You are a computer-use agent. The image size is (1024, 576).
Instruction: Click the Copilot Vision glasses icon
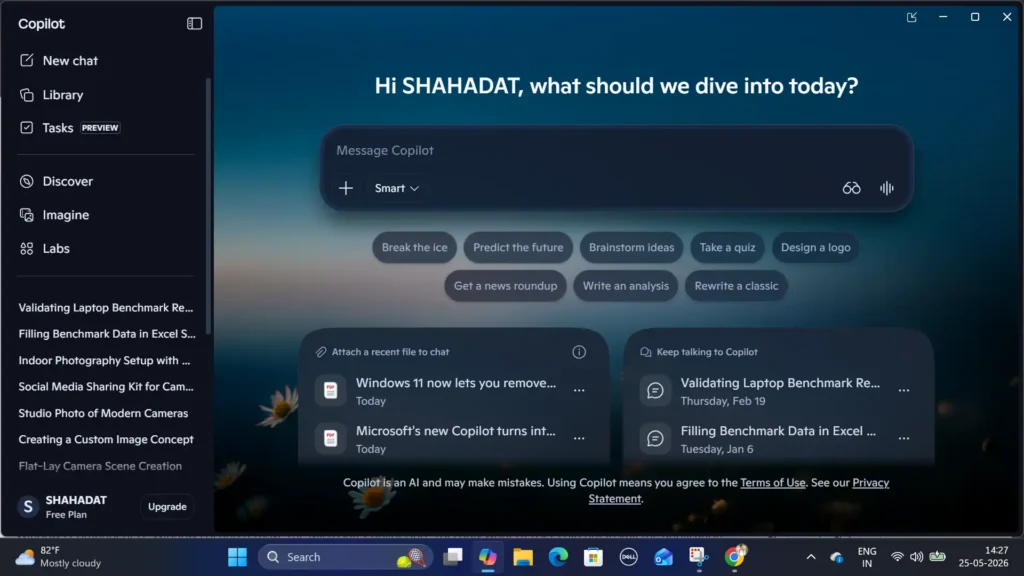click(x=851, y=188)
